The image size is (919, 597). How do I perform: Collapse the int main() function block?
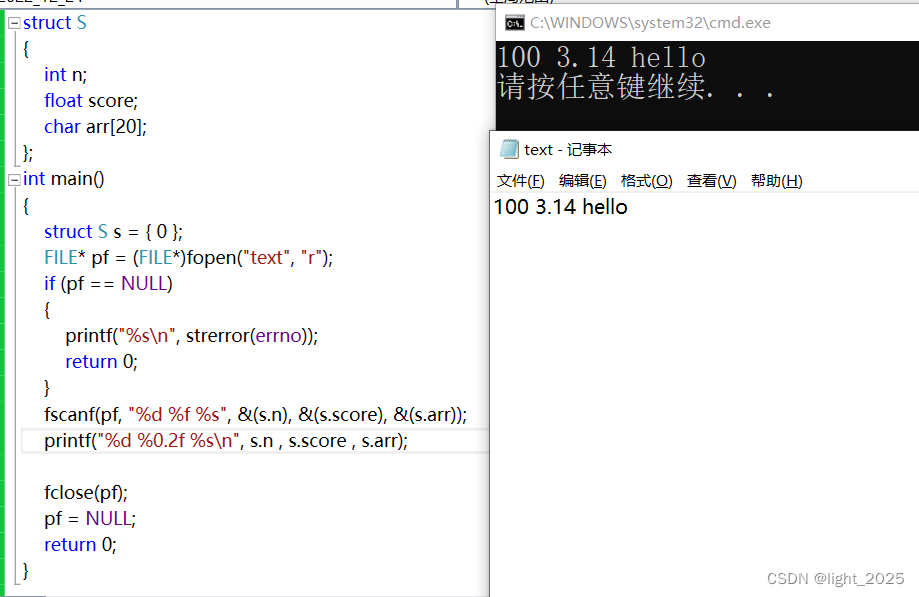point(14,180)
